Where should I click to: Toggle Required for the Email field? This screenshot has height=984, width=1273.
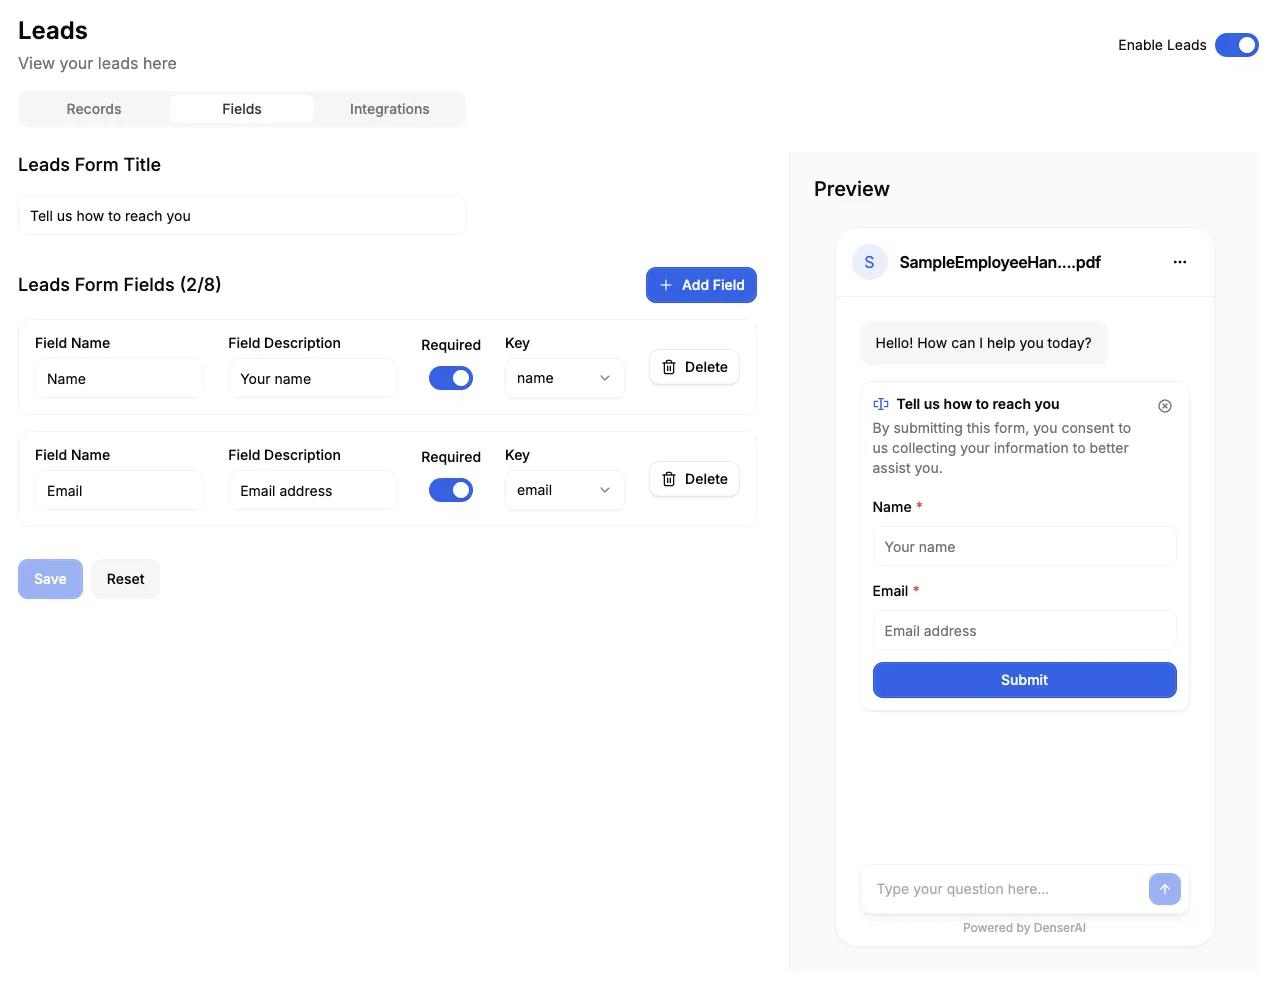450,490
